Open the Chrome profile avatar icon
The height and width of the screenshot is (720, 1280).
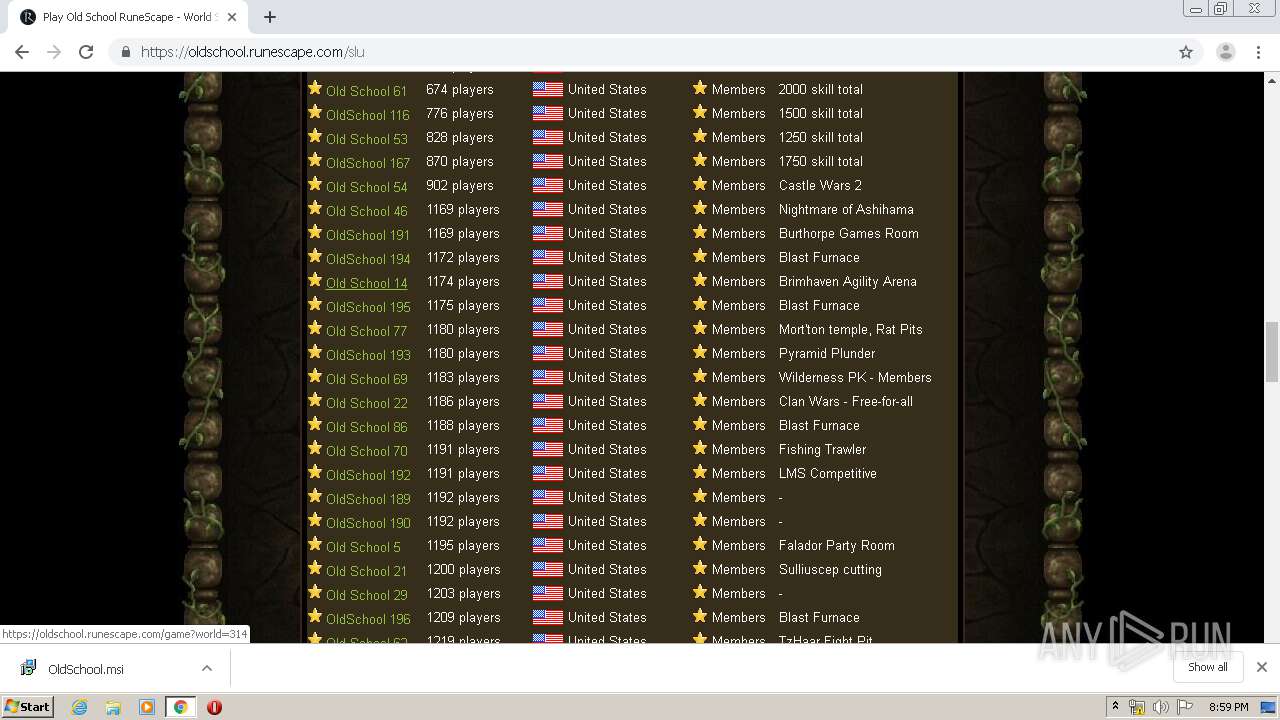pos(1225,52)
